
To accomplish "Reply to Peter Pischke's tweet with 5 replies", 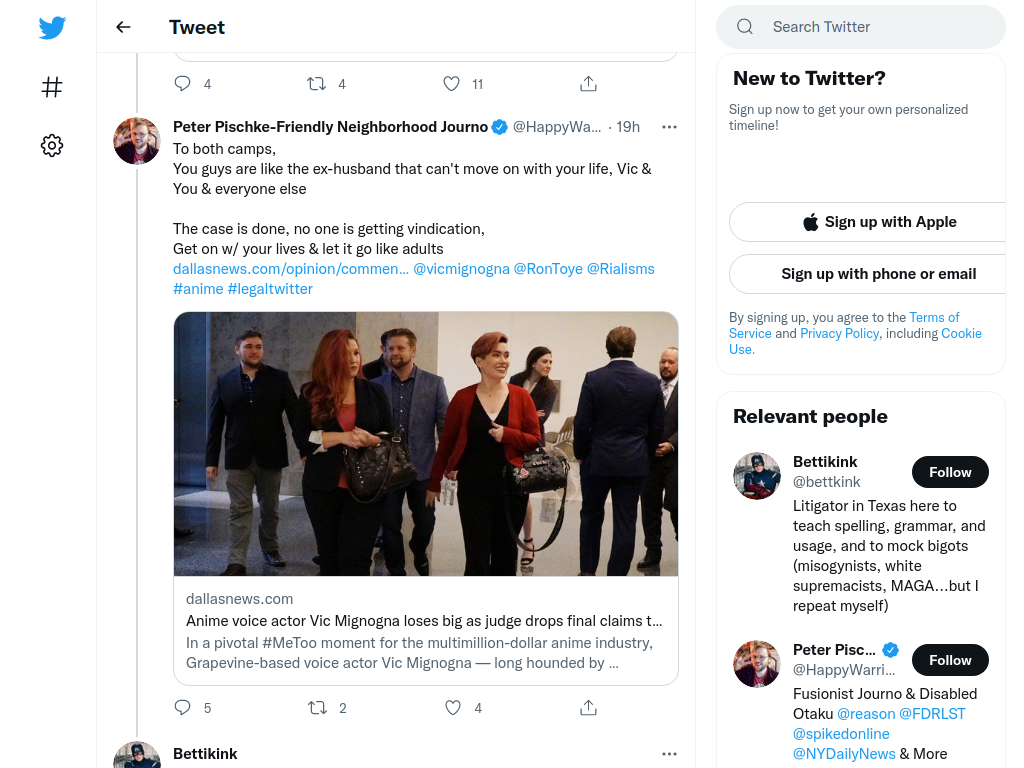I will 183,707.
